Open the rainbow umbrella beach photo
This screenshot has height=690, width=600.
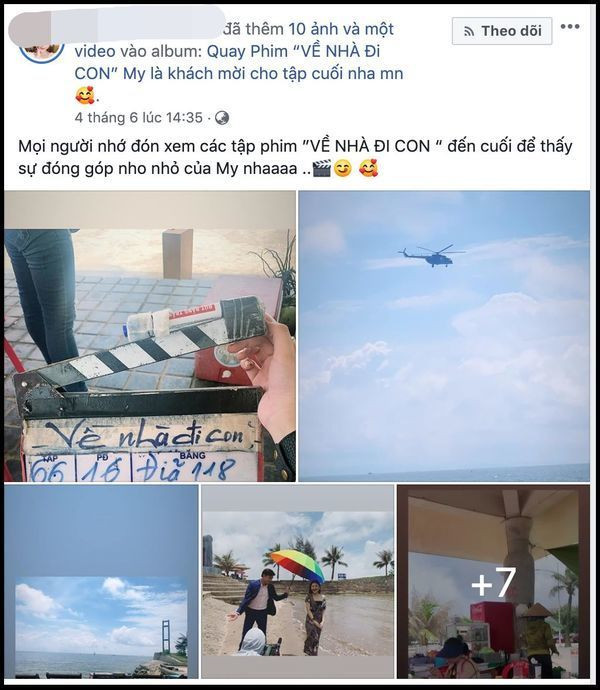coord(298,581)
